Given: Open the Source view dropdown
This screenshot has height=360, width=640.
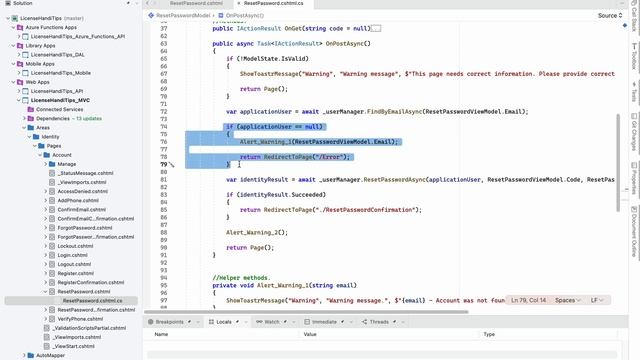Looking at the screenshot, I should click(610, 16).
